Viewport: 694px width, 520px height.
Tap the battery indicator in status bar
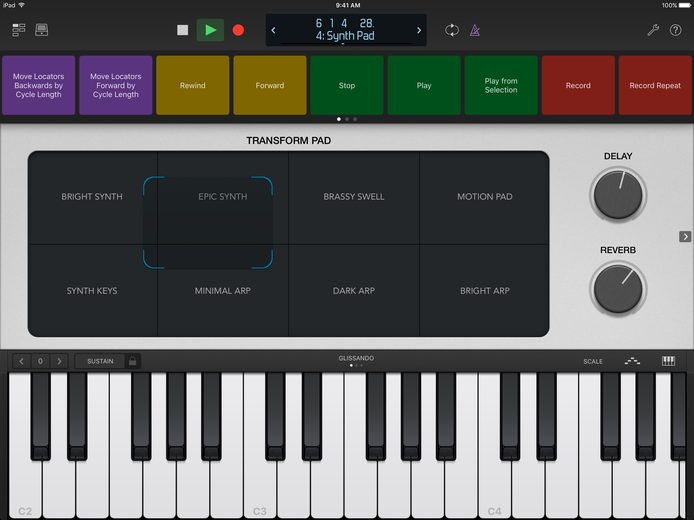(x=685, y=5)
